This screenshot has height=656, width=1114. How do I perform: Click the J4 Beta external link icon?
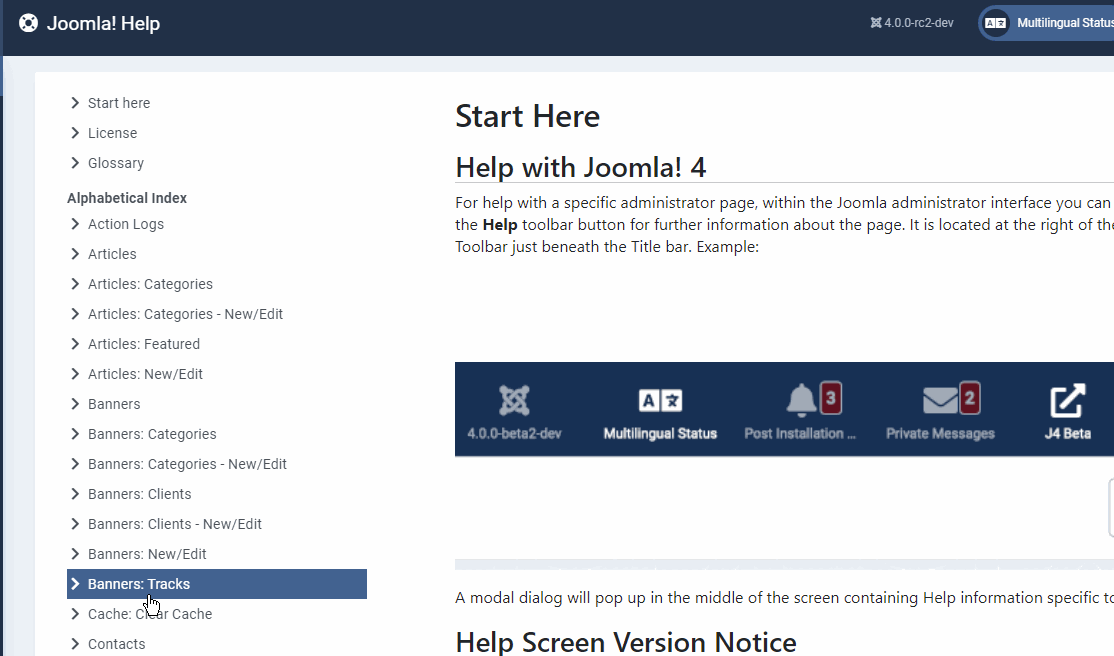click(x=1068, y=400)
